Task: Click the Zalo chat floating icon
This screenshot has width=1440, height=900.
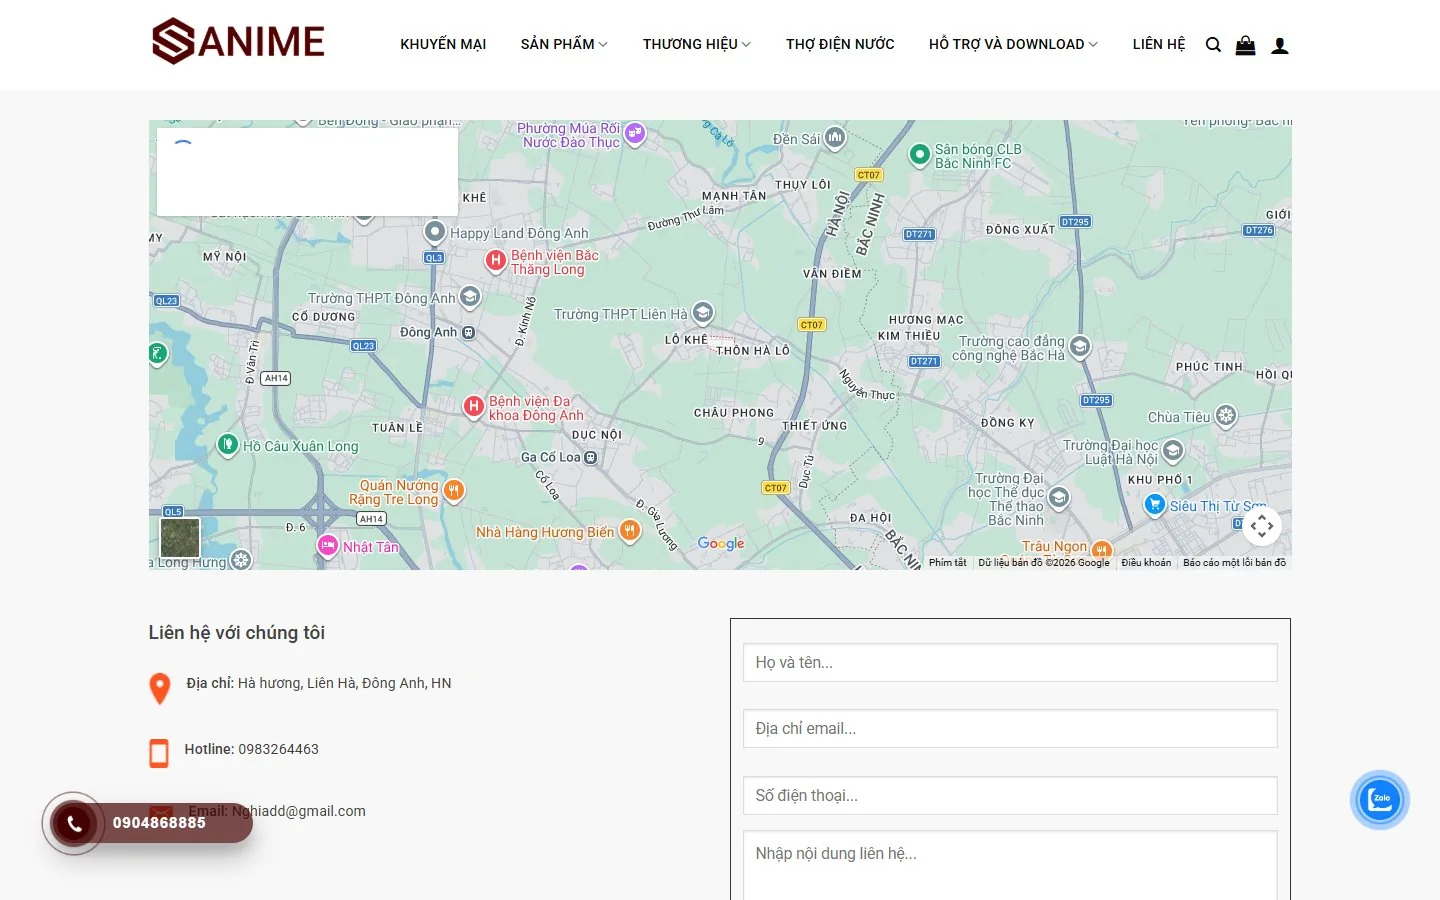Action: (1380, 799)
